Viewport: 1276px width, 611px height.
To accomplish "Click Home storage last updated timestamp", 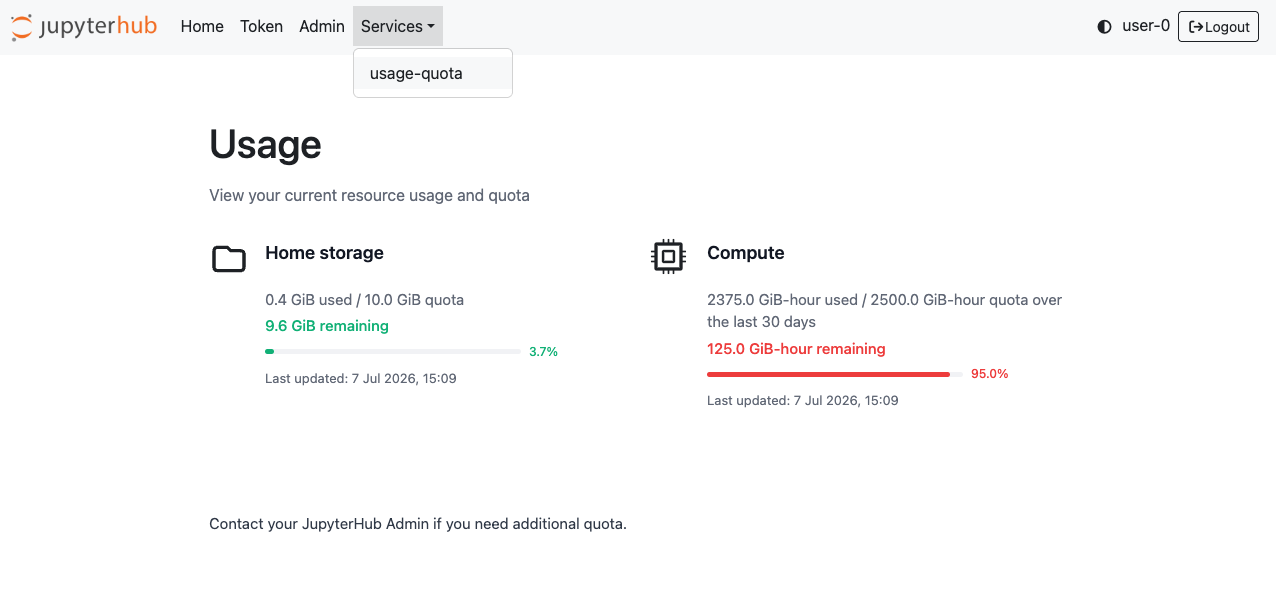I will click(361, 379).
